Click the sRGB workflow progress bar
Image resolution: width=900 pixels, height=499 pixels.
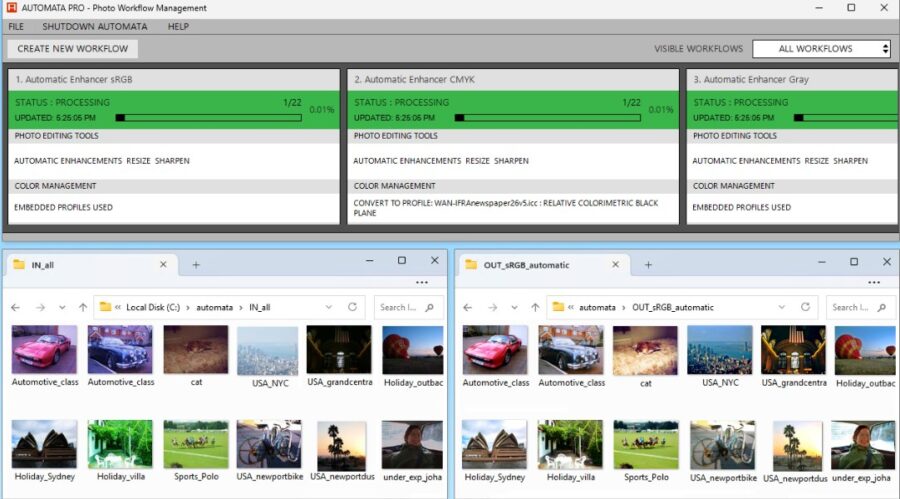click(x=209, y=118)
